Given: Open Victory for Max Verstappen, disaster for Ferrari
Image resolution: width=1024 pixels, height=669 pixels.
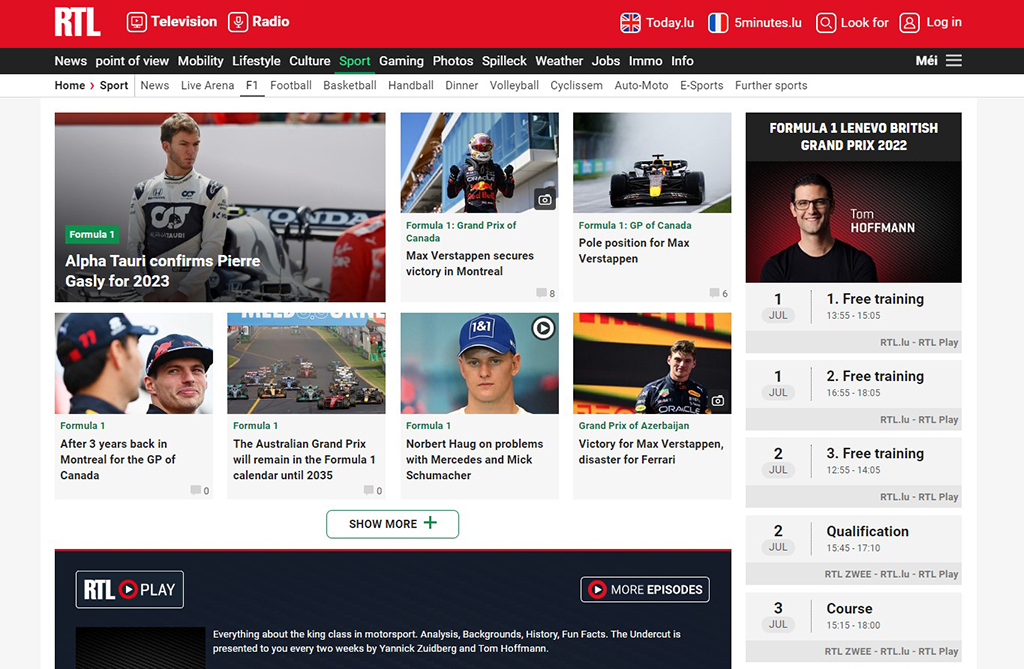Looking at the screenshot, I should (650, 451).
